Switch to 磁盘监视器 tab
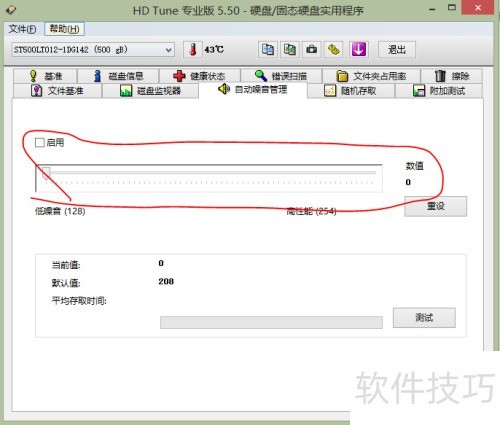 coord(150,91)
